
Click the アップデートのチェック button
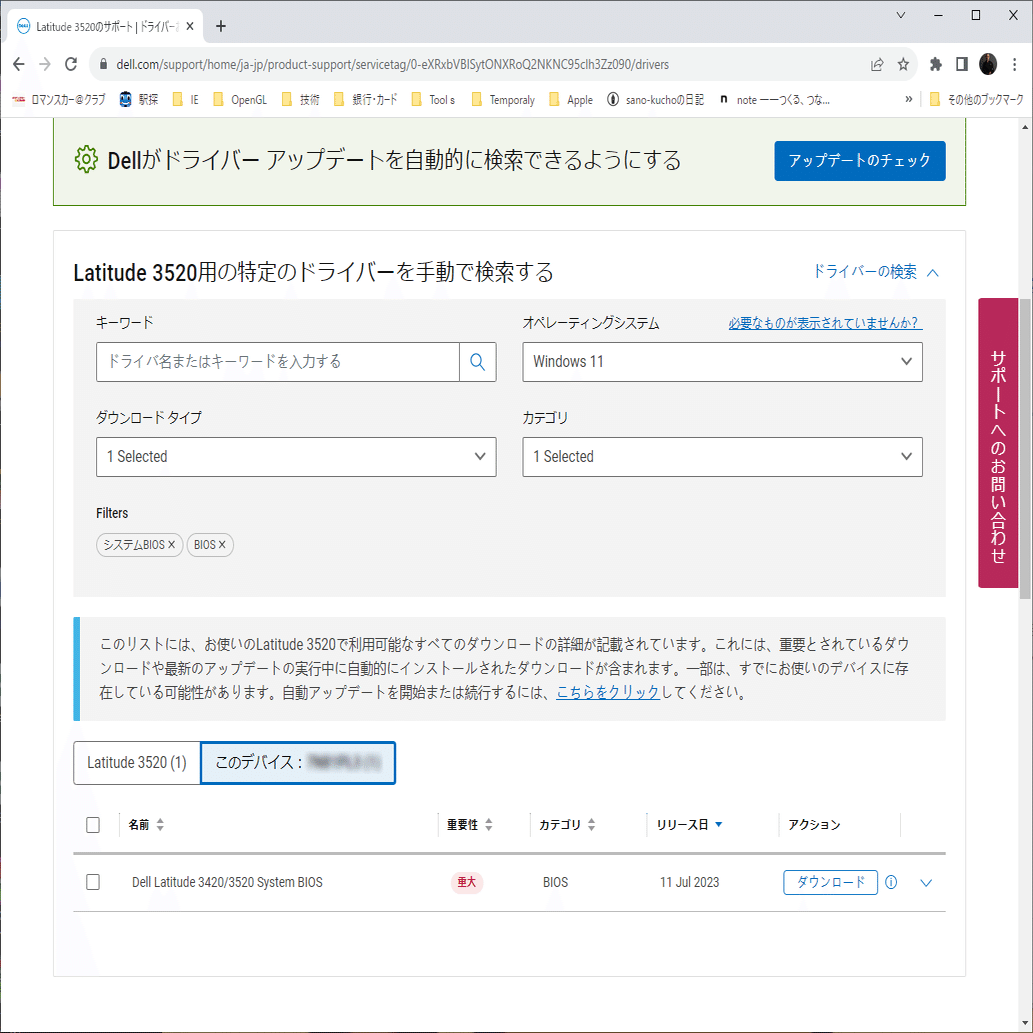(x=859, y=160)
